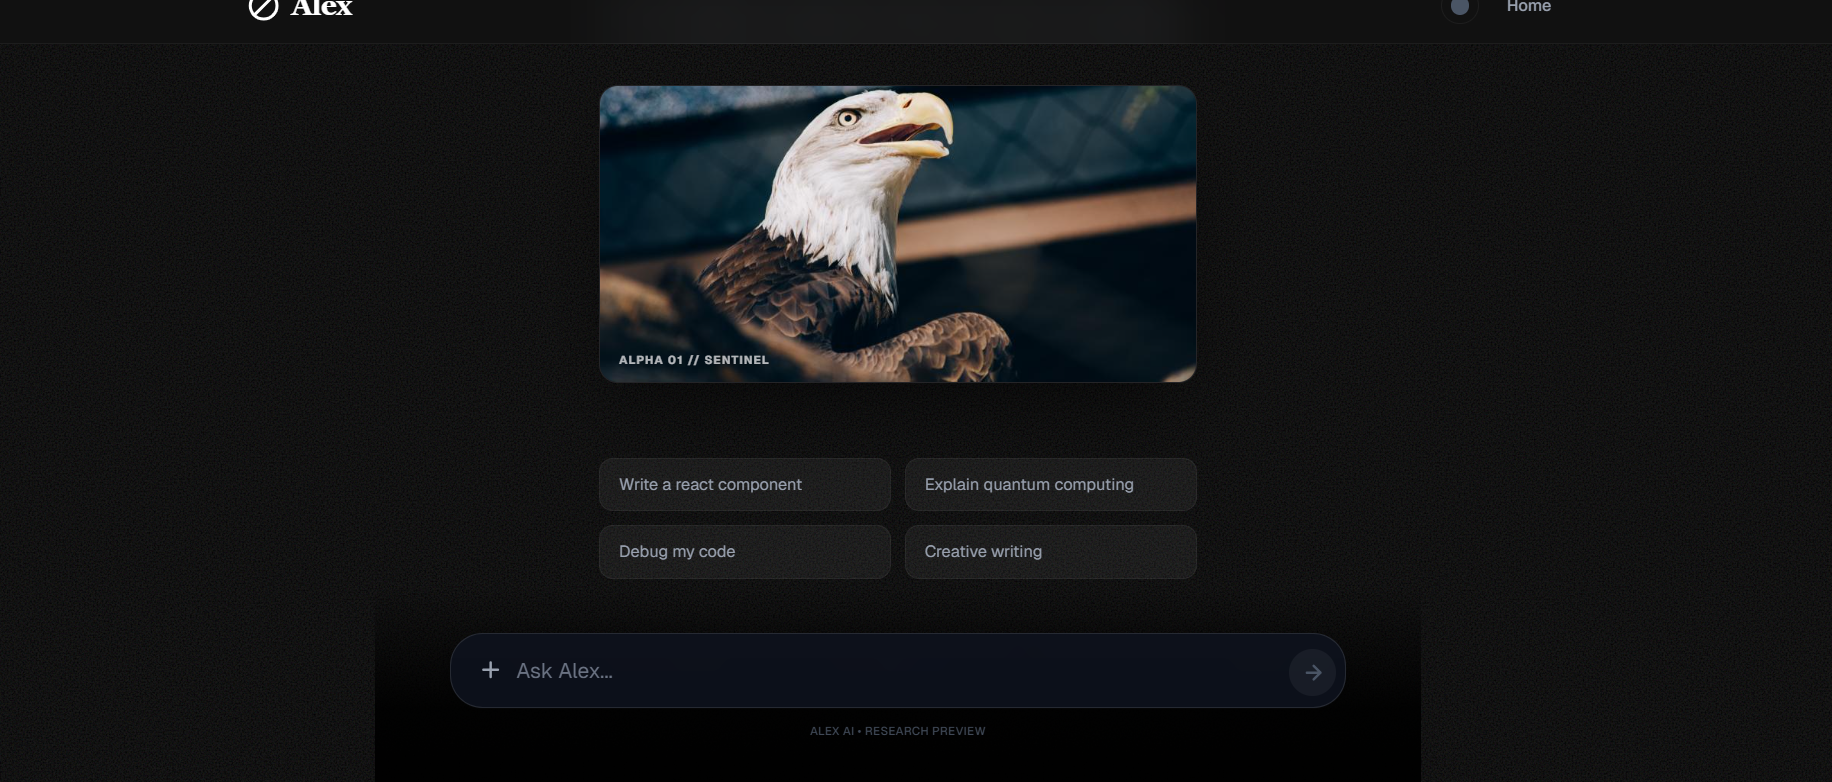Click the Alex brand name text
Viewport: 1832px width, 782px height.
click(x=322, y=8)
